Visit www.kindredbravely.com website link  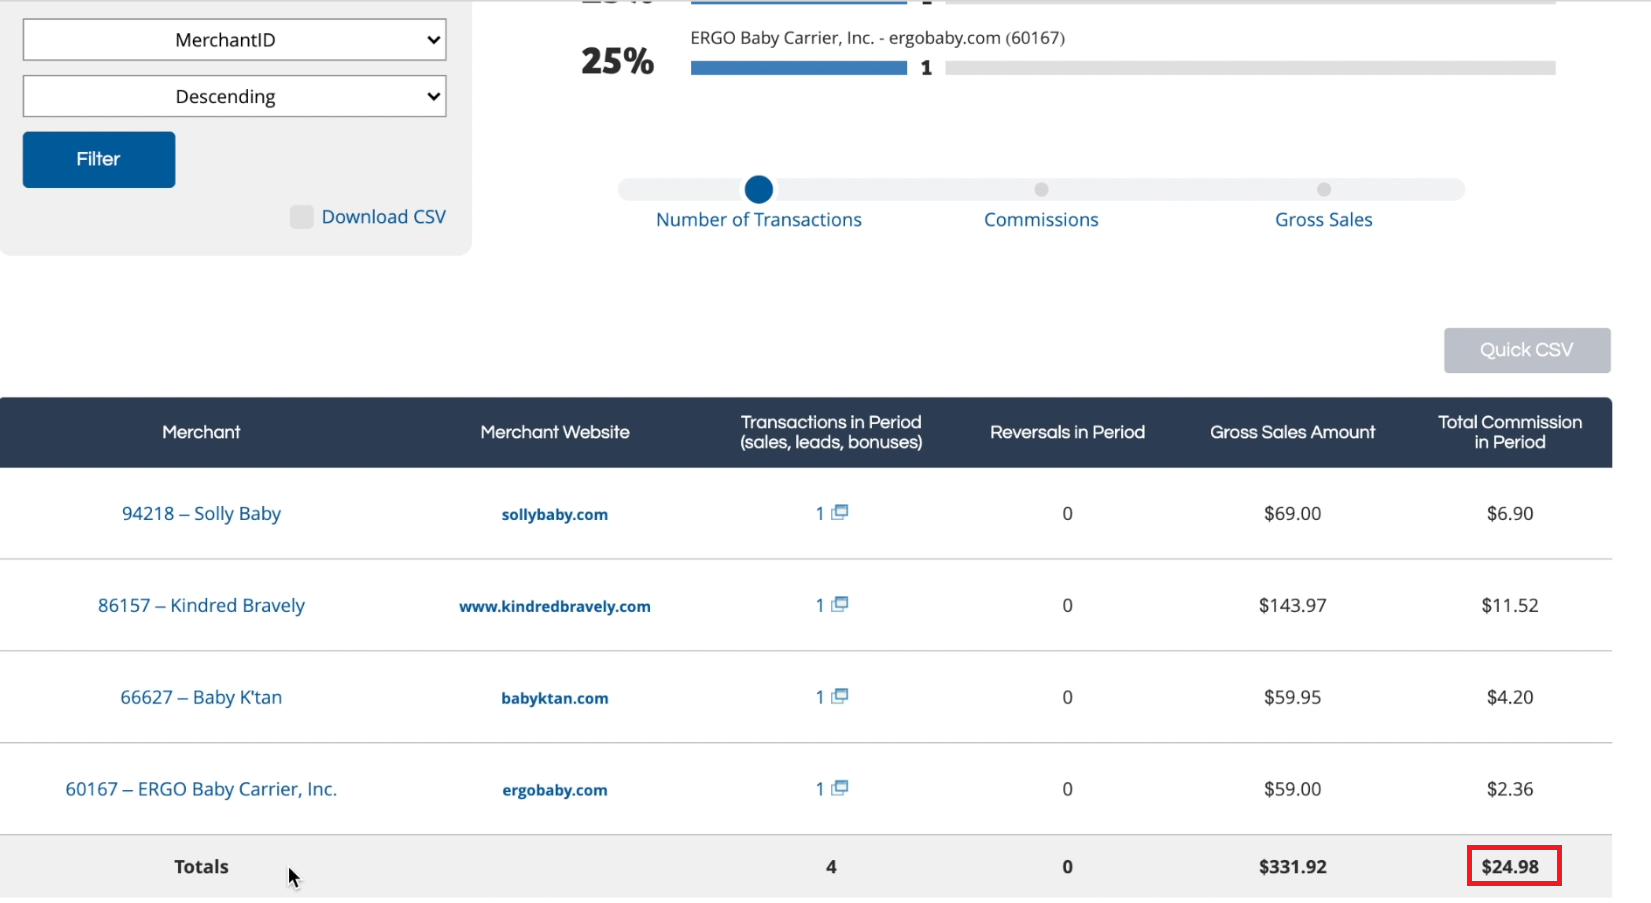tap(555, 606)
